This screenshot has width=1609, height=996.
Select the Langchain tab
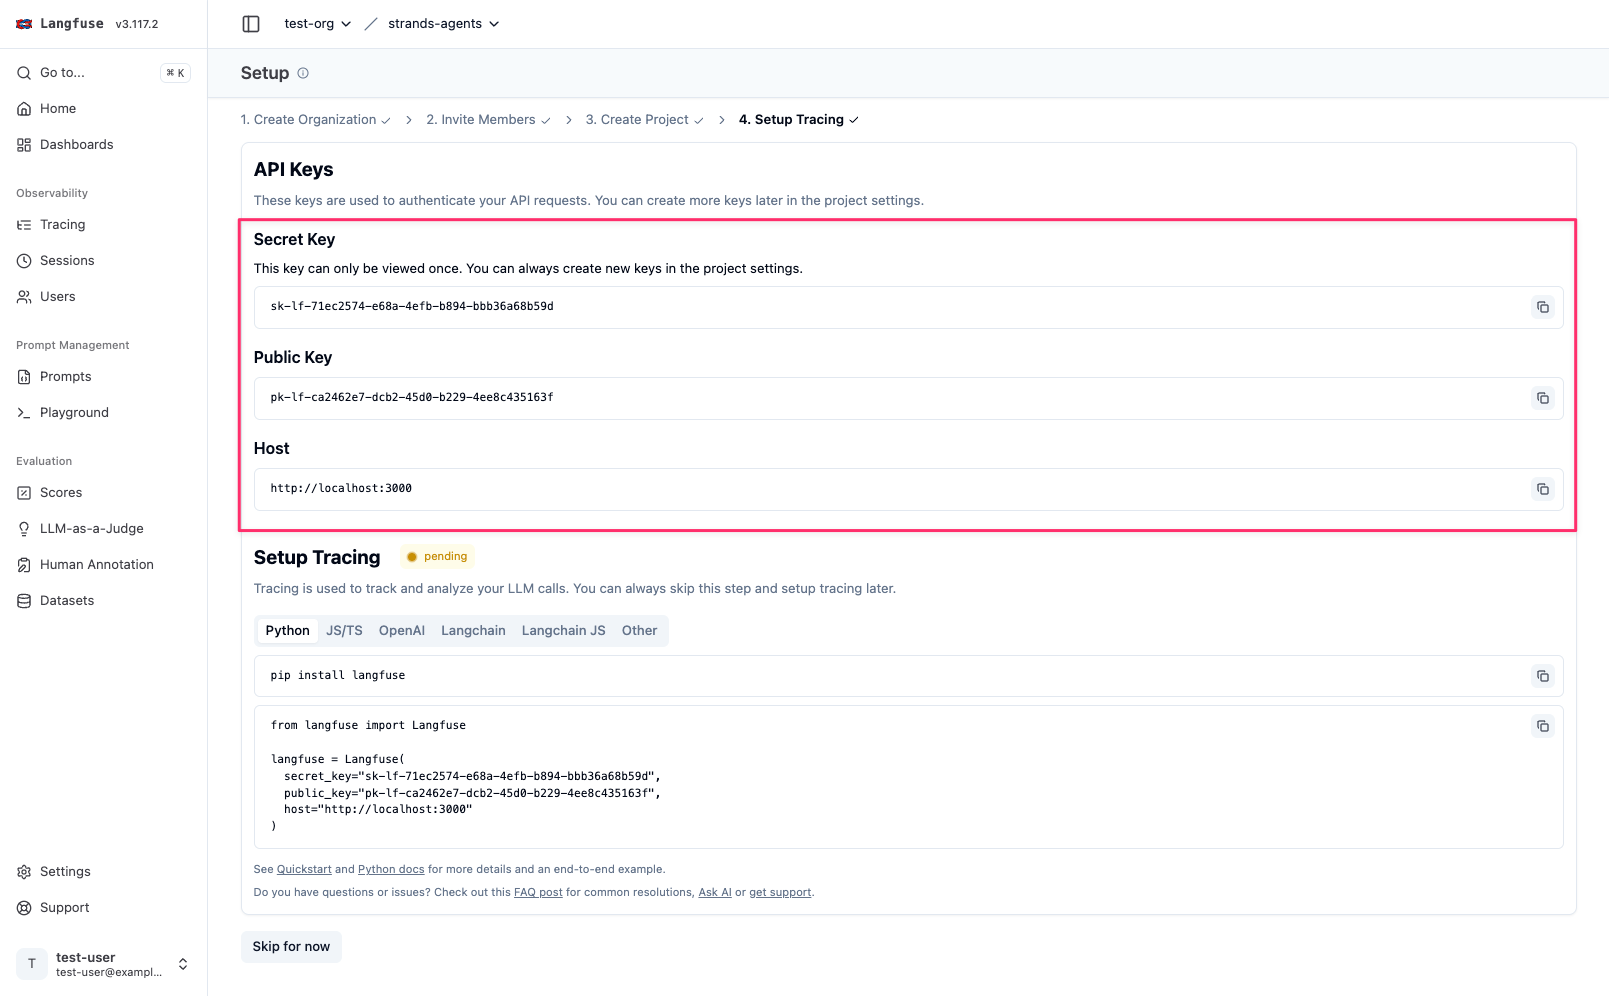pos(473,631)
